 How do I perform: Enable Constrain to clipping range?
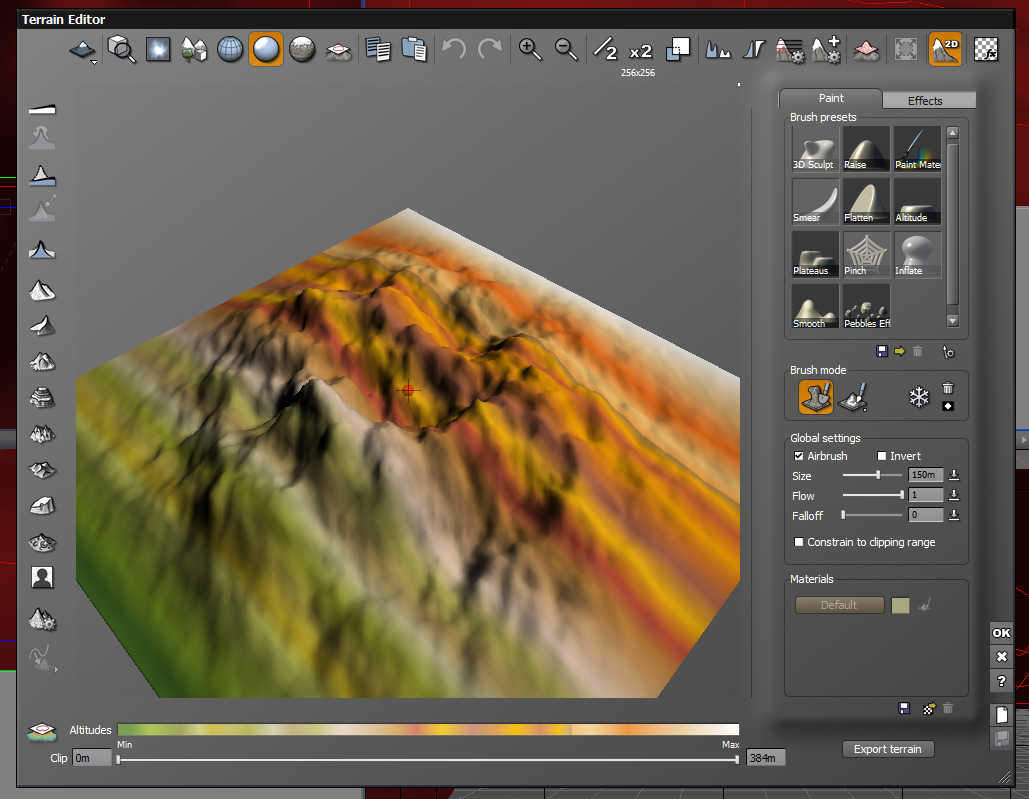pos(799,542)
